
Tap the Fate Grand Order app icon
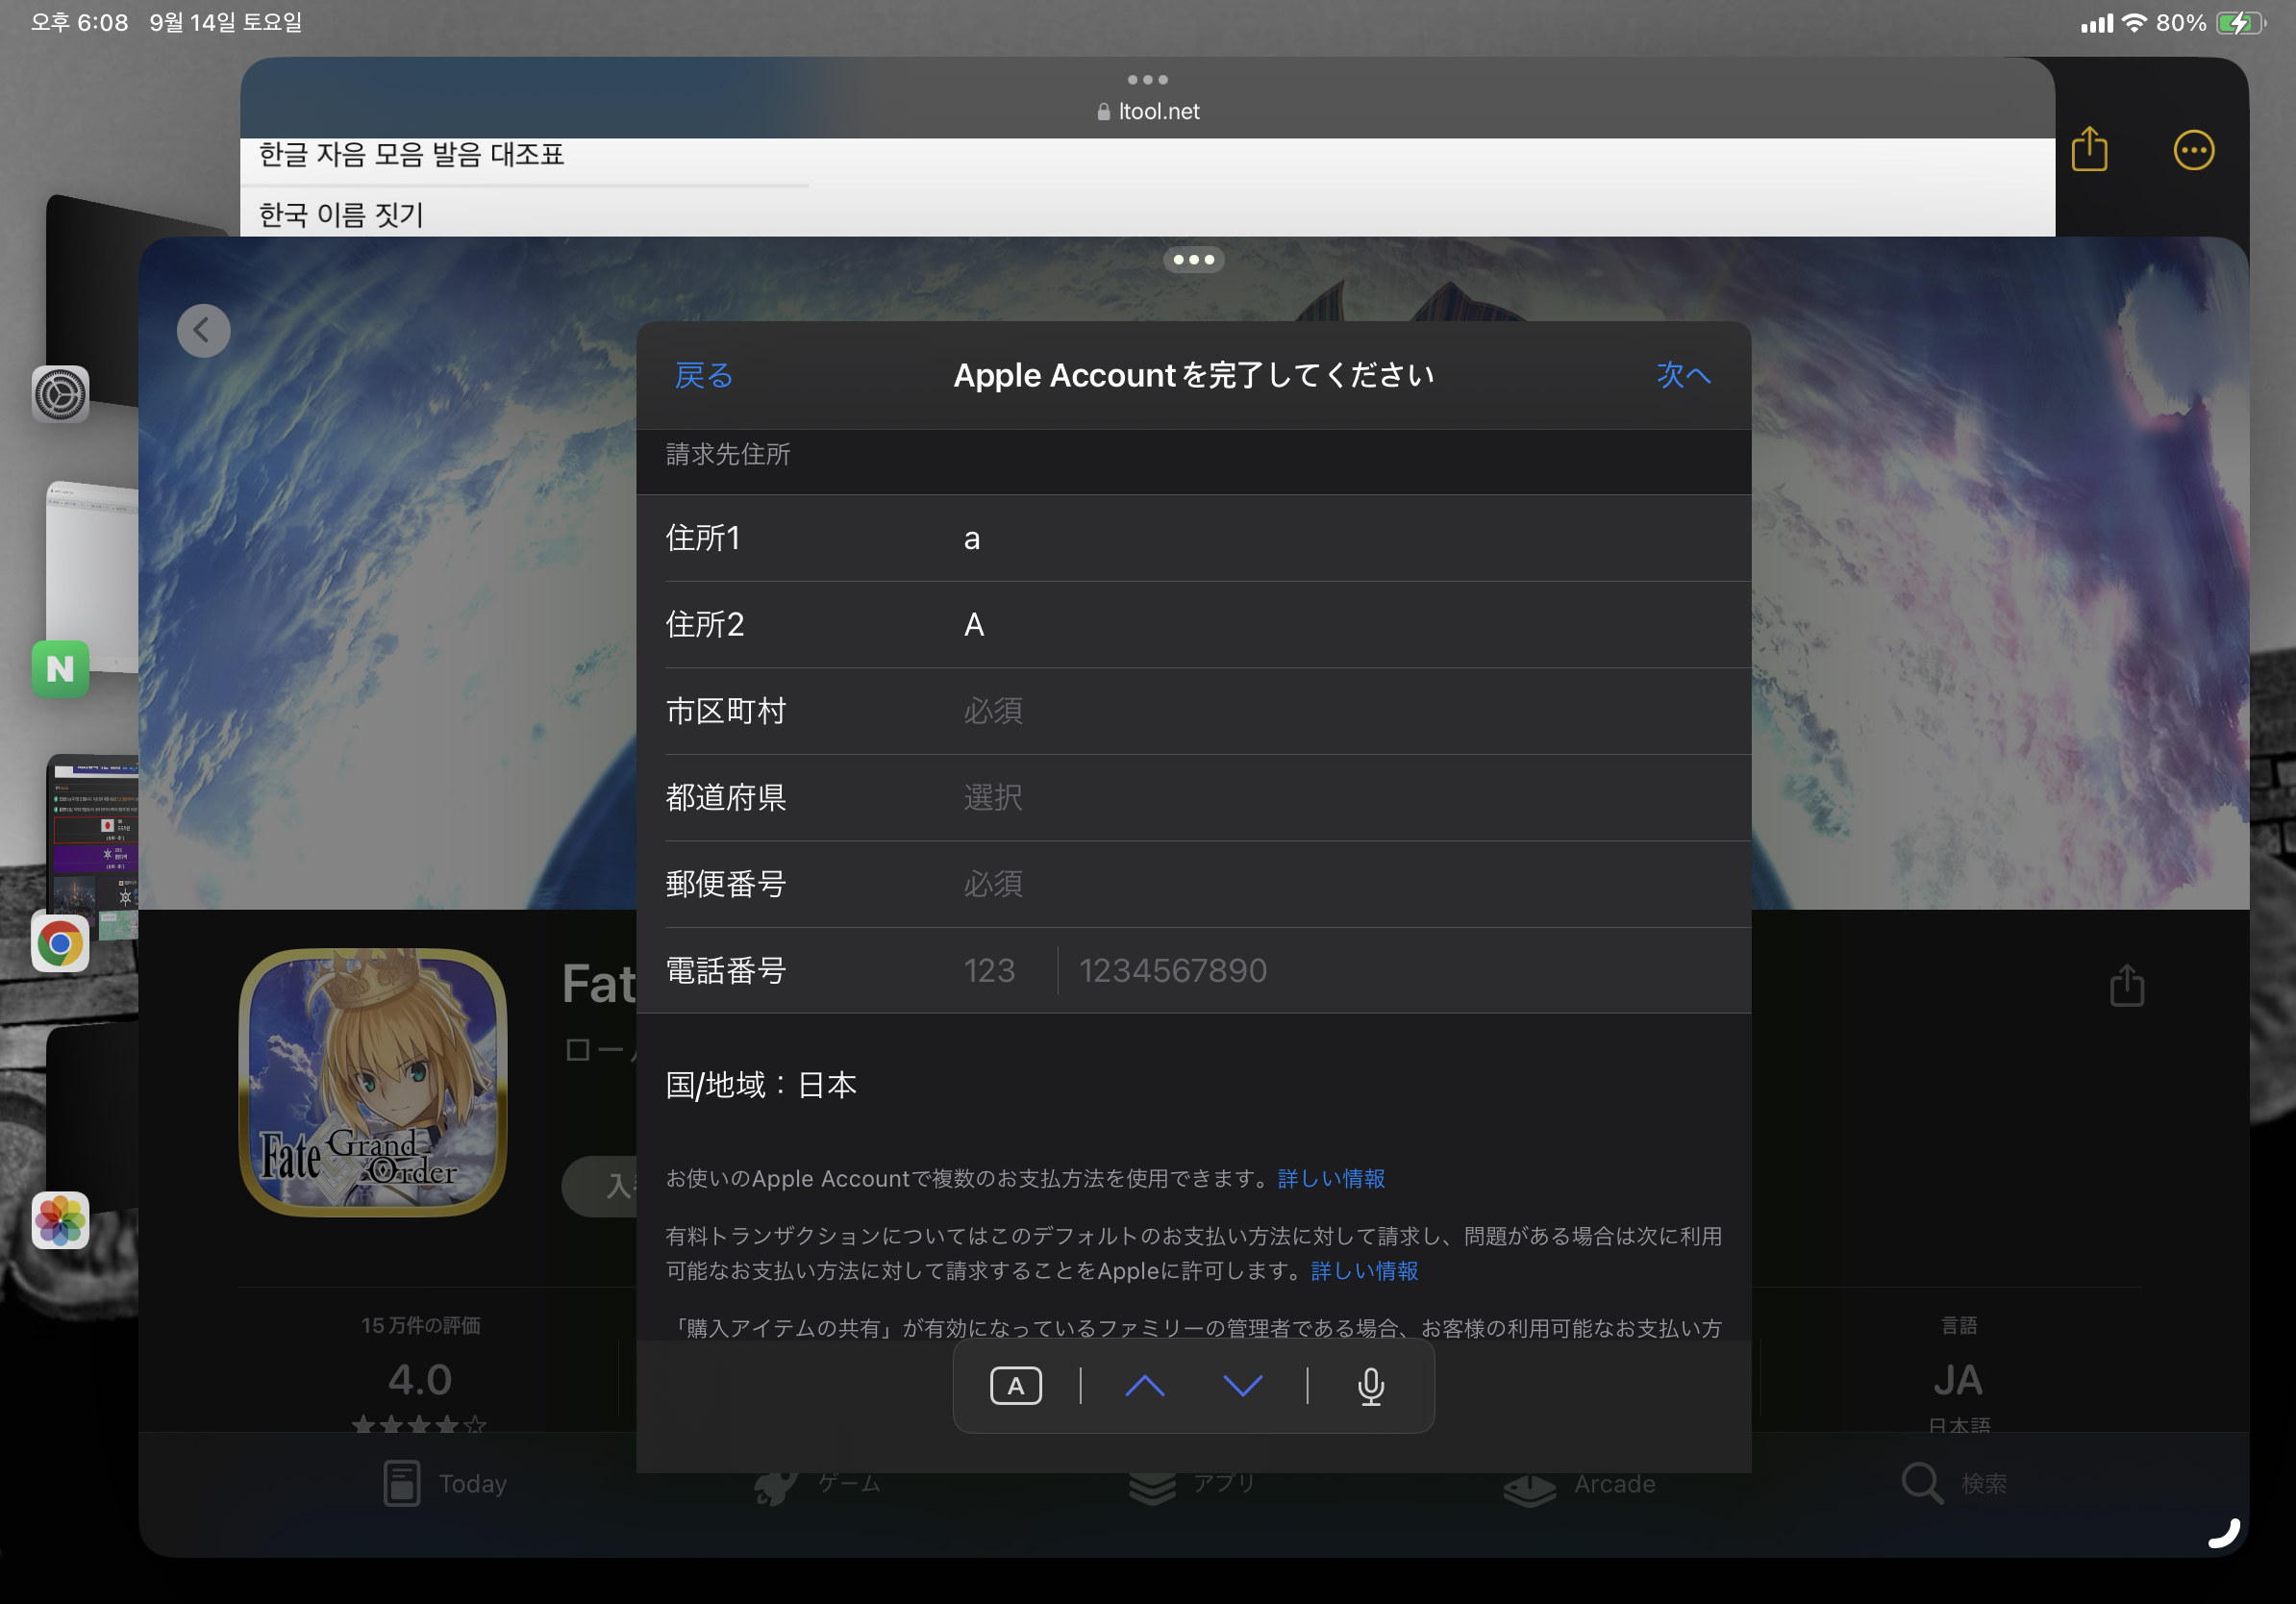point(373,1083)
